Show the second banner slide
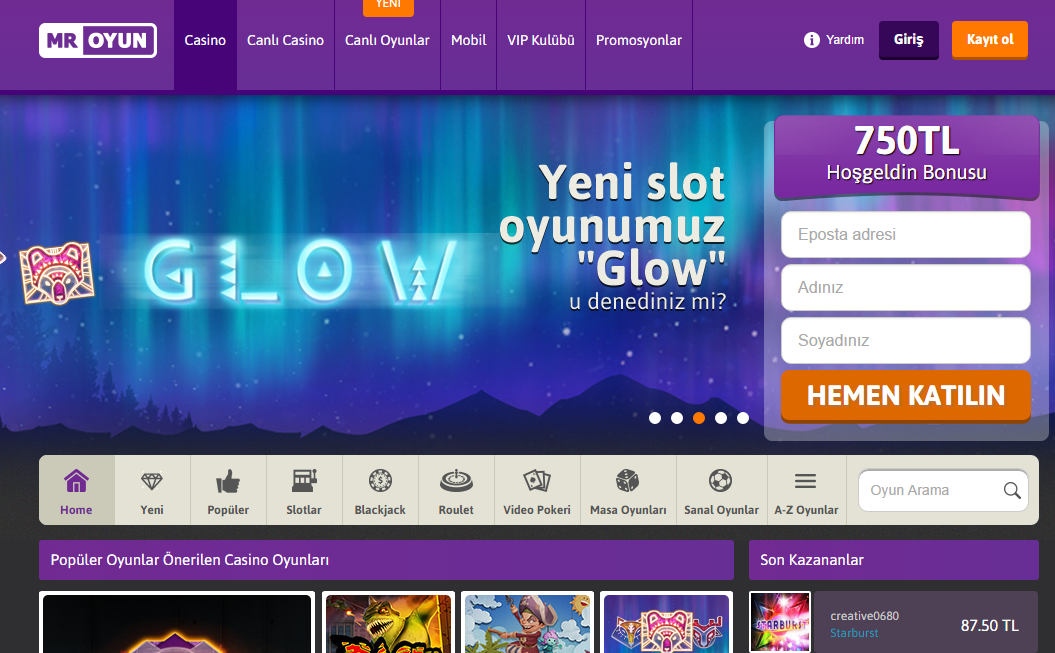1055x653 pixels. pos(677,418)
